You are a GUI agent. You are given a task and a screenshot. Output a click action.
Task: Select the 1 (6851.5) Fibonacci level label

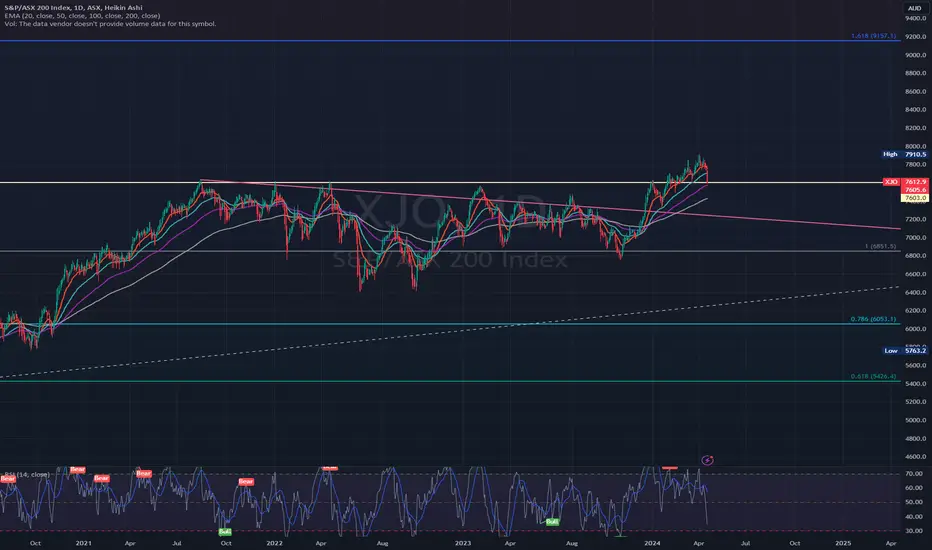tap(880, 246)
